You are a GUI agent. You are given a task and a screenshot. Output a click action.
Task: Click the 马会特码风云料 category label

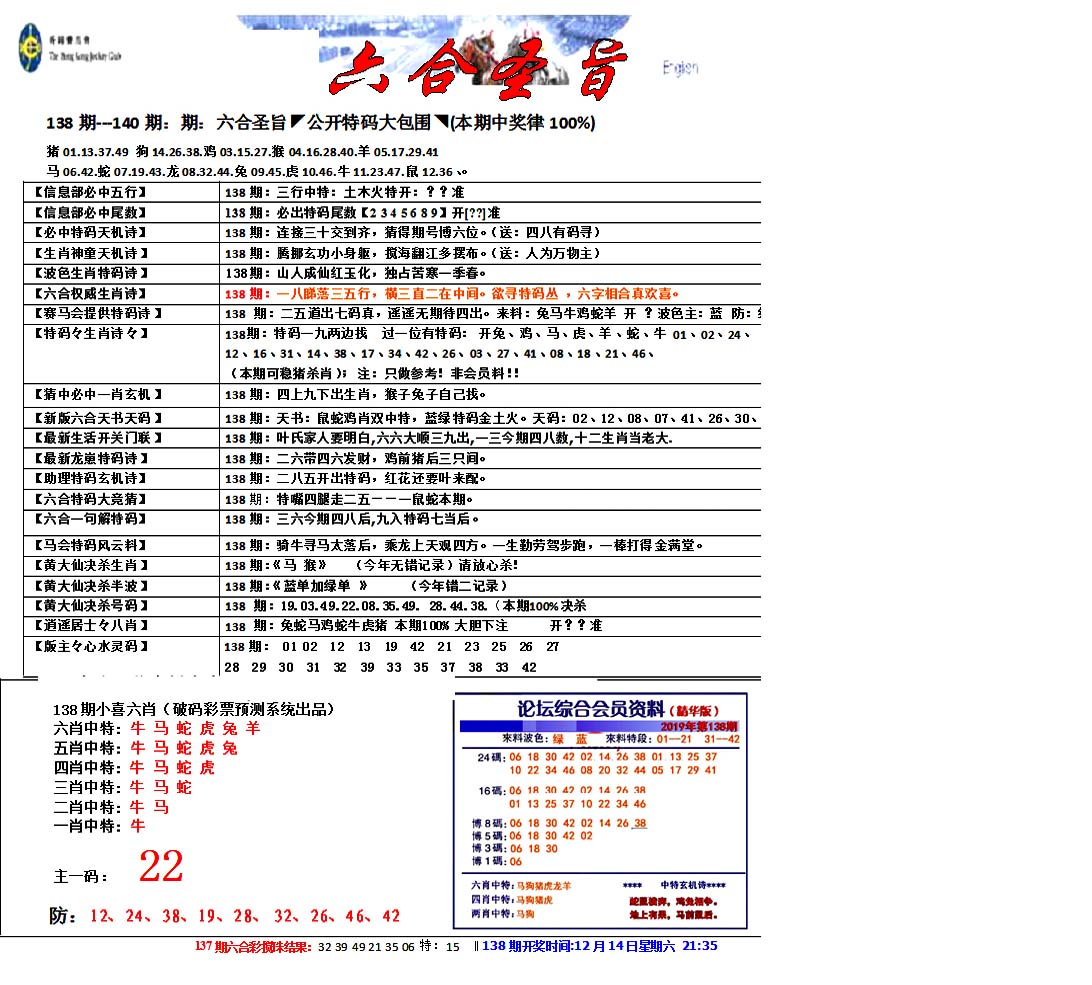tap(90, 545)
